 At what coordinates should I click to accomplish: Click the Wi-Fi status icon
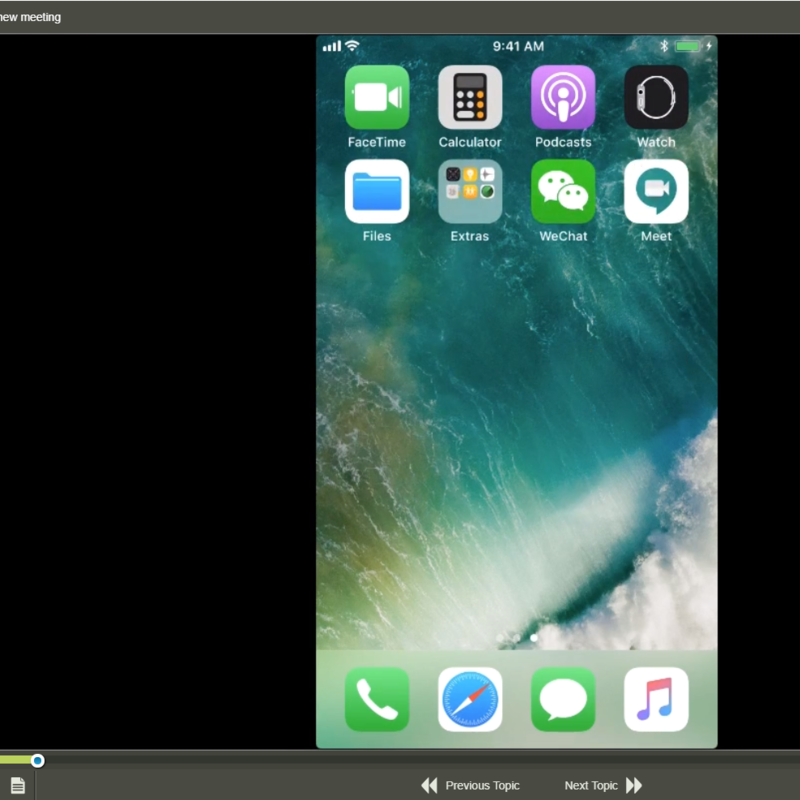coord(352,46)
